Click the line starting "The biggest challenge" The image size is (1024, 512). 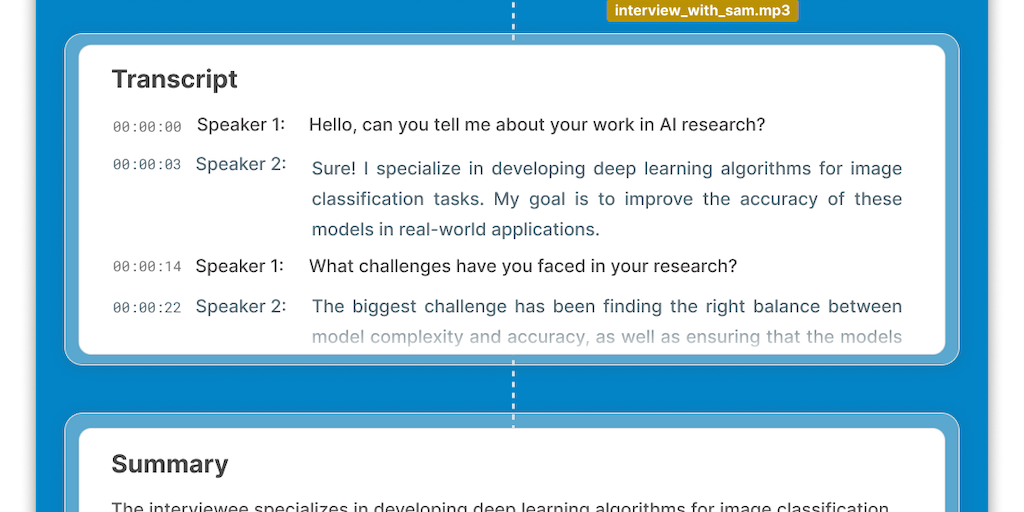(607, 306)
